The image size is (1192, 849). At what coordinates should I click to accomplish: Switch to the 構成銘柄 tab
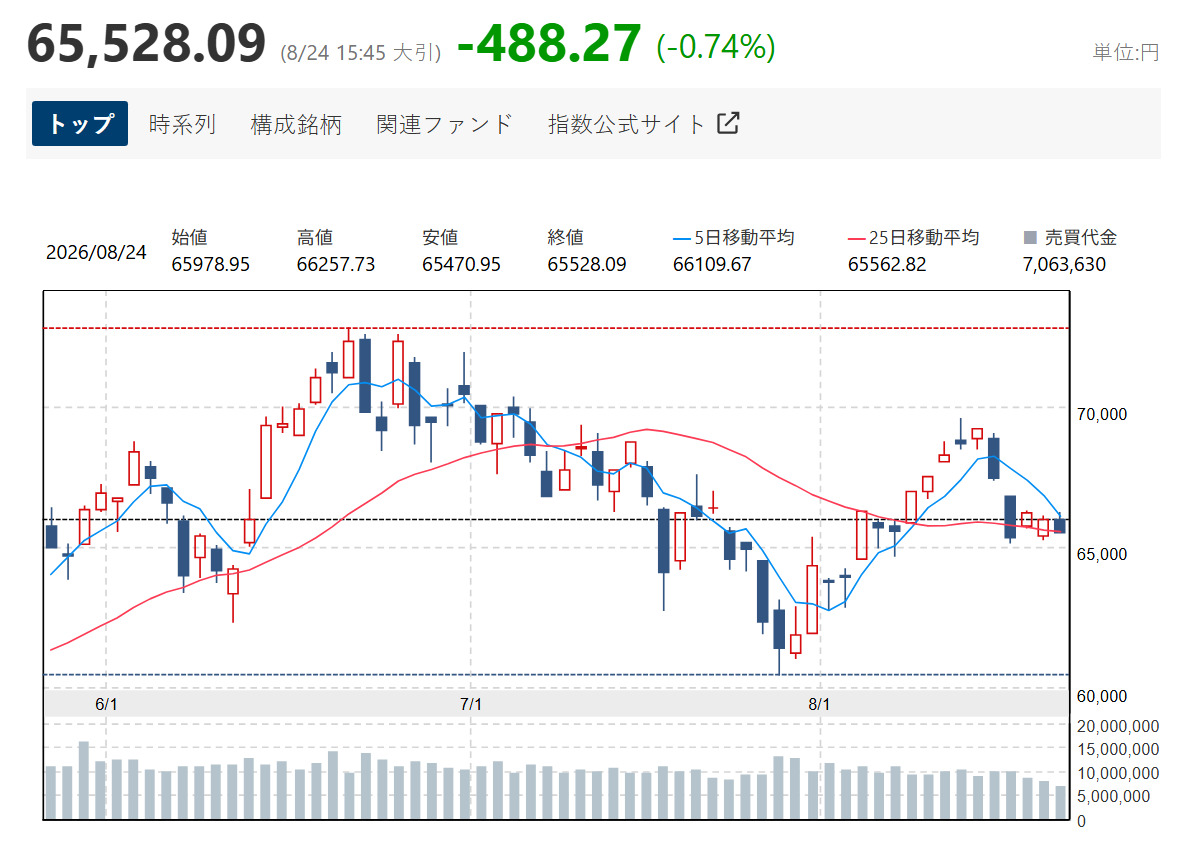click(296, 124)
